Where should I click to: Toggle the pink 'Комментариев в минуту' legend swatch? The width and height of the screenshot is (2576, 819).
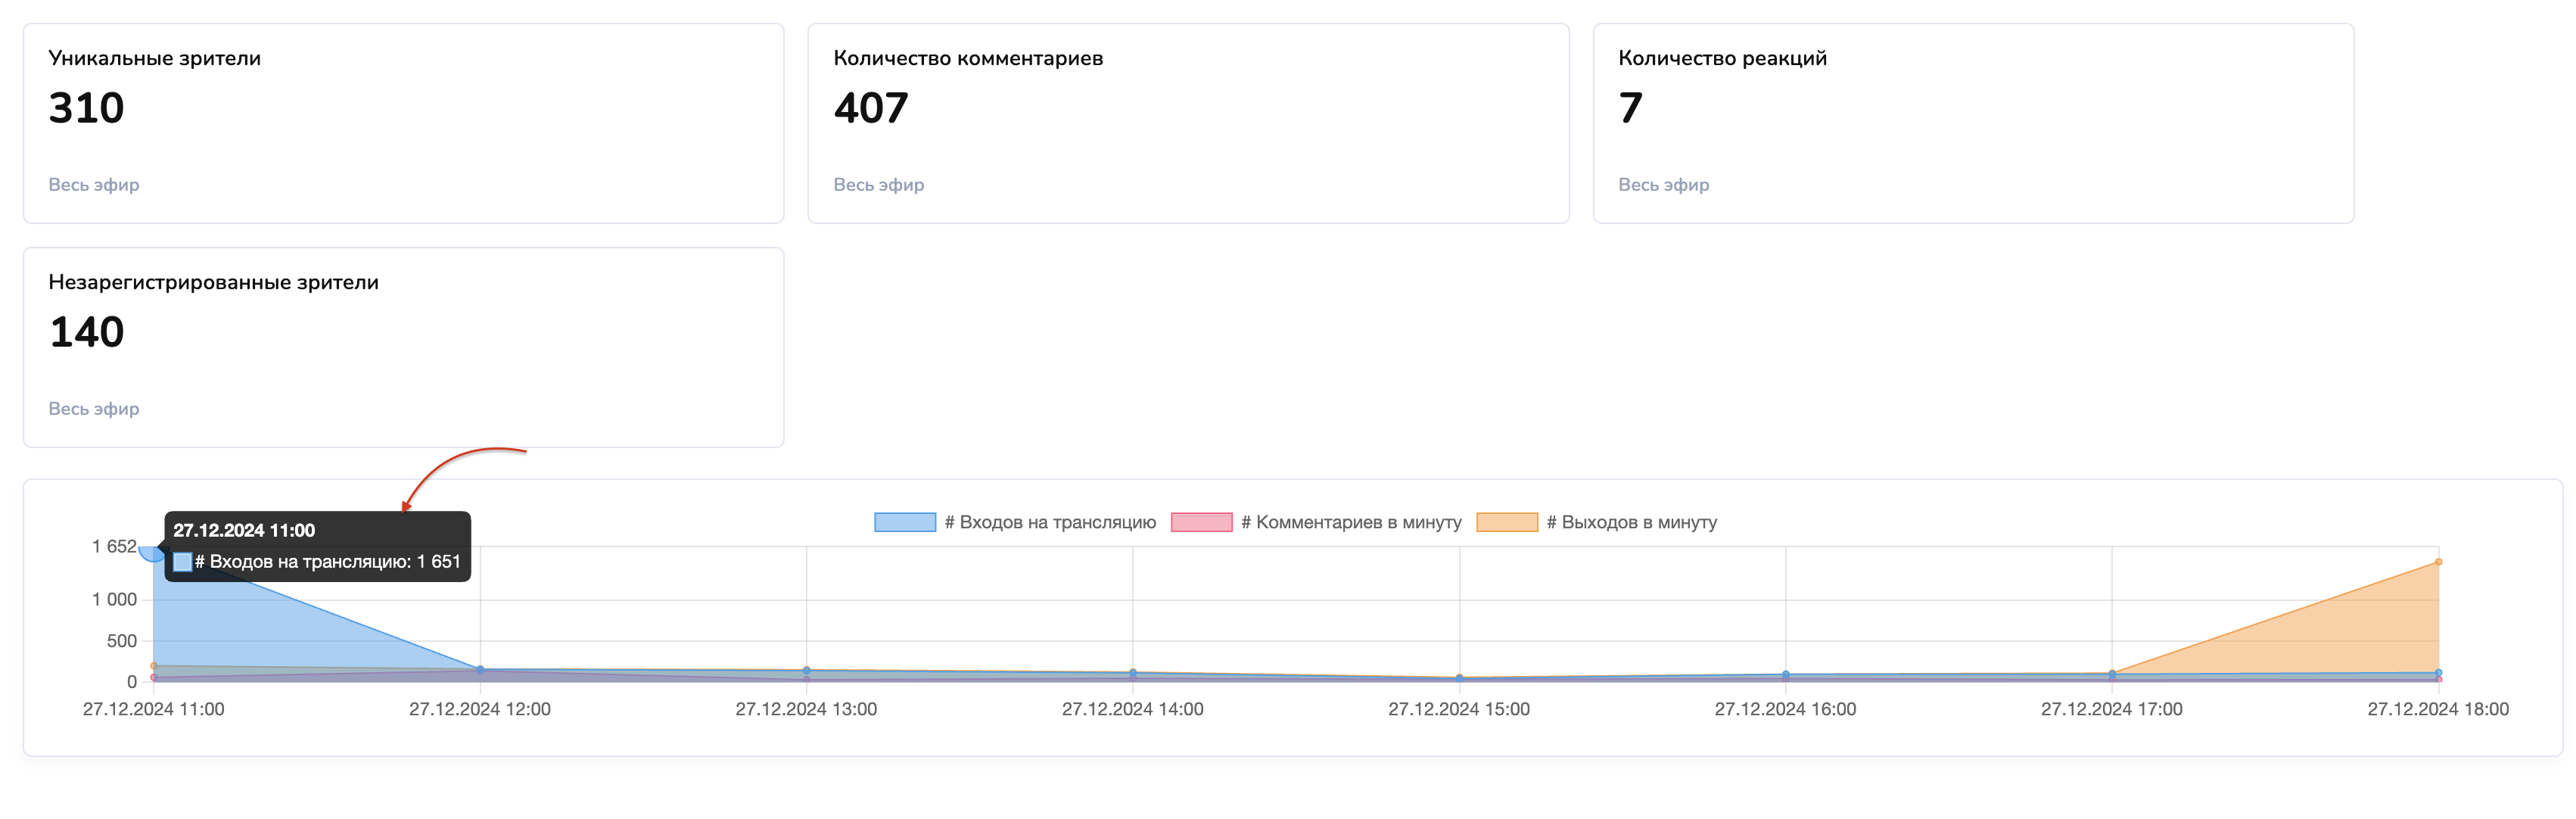click(1201, 522)
